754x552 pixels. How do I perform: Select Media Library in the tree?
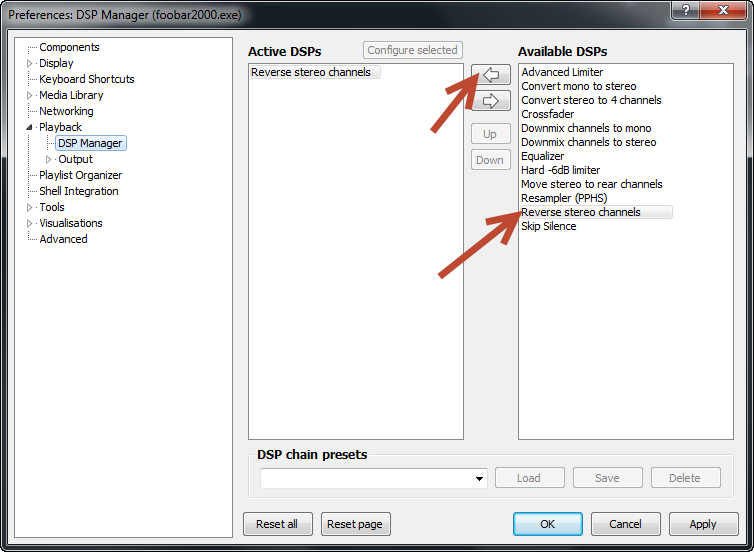71,95
